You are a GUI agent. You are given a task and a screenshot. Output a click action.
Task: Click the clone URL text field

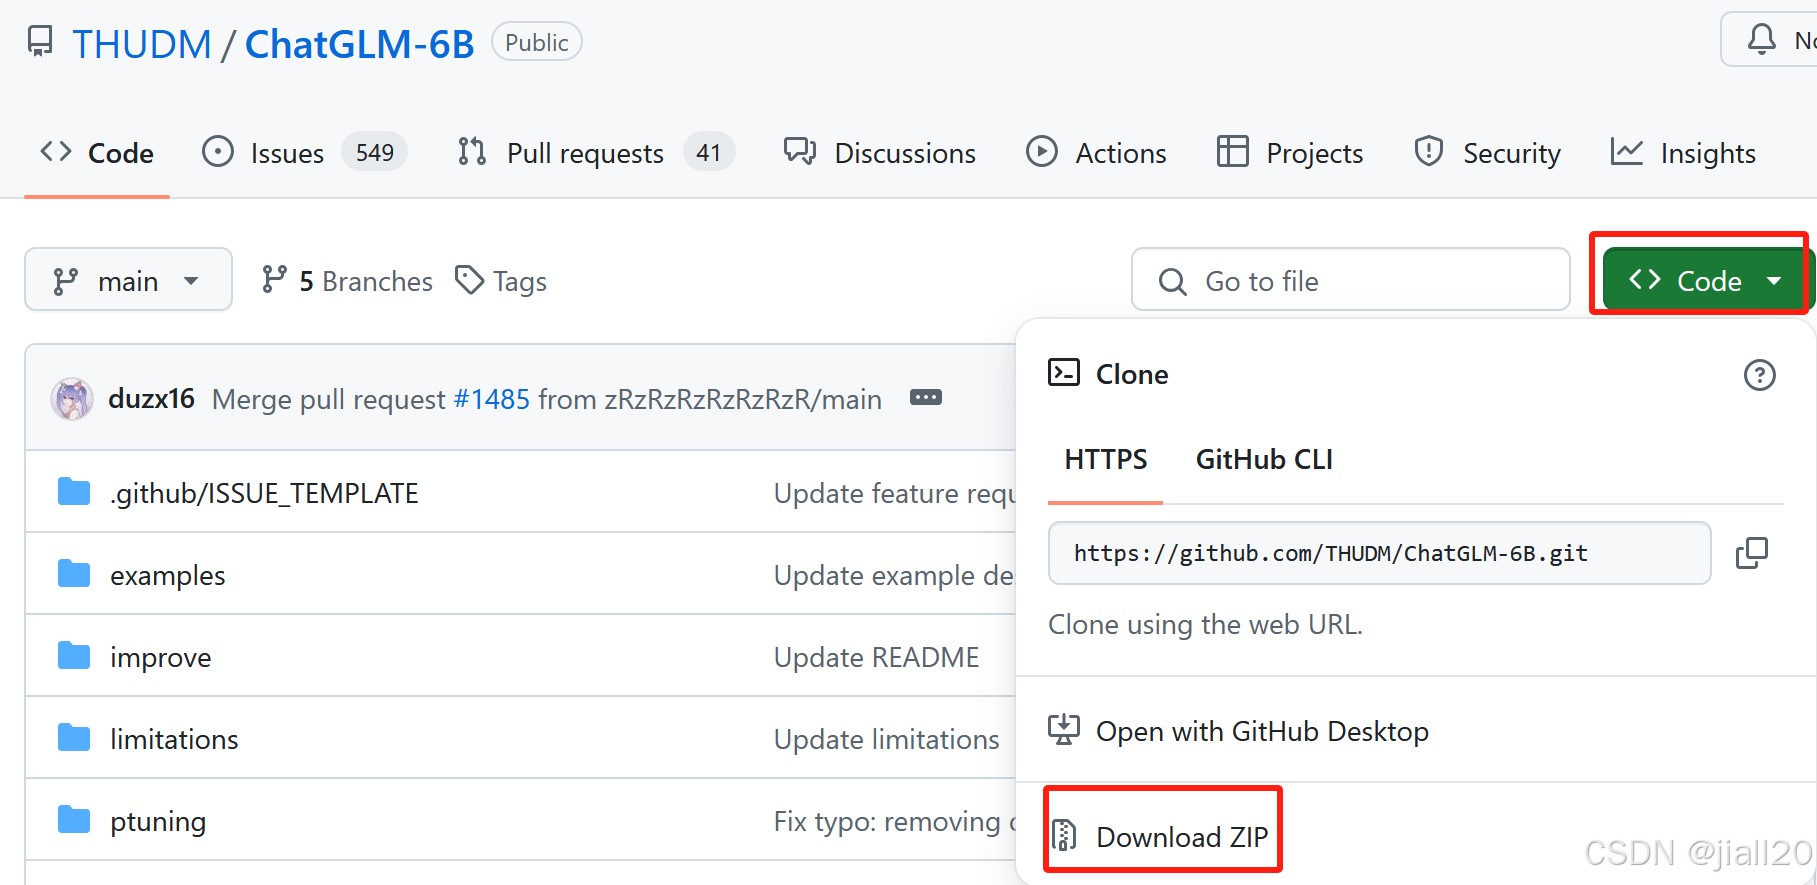pyautogui.click(x=1379, y=553)
